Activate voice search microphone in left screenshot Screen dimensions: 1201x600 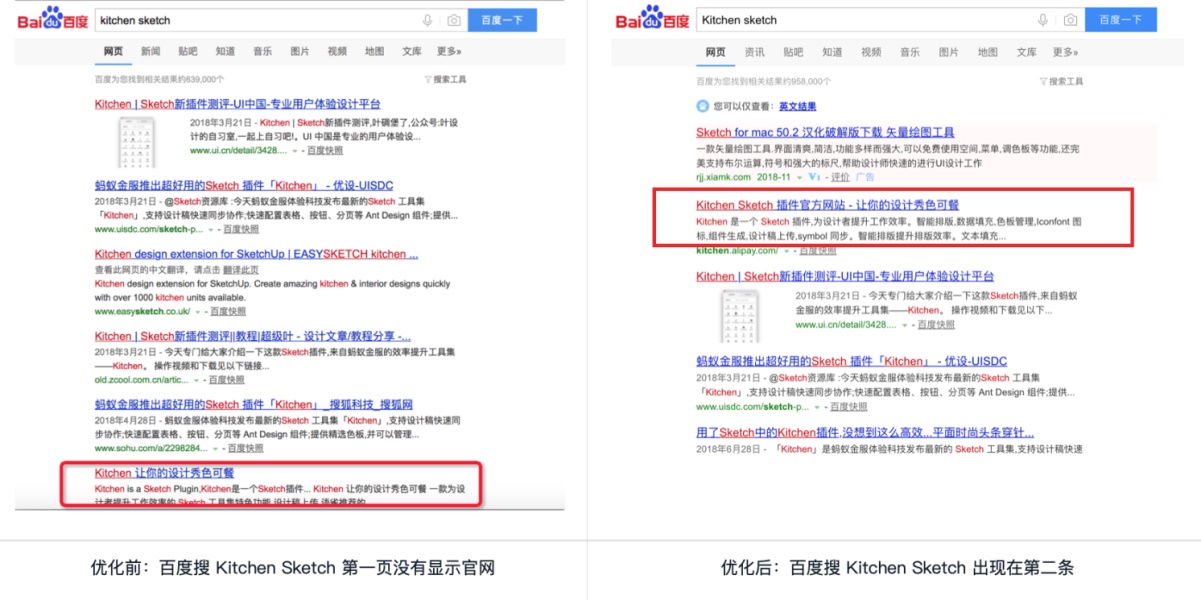pos(428,20)
